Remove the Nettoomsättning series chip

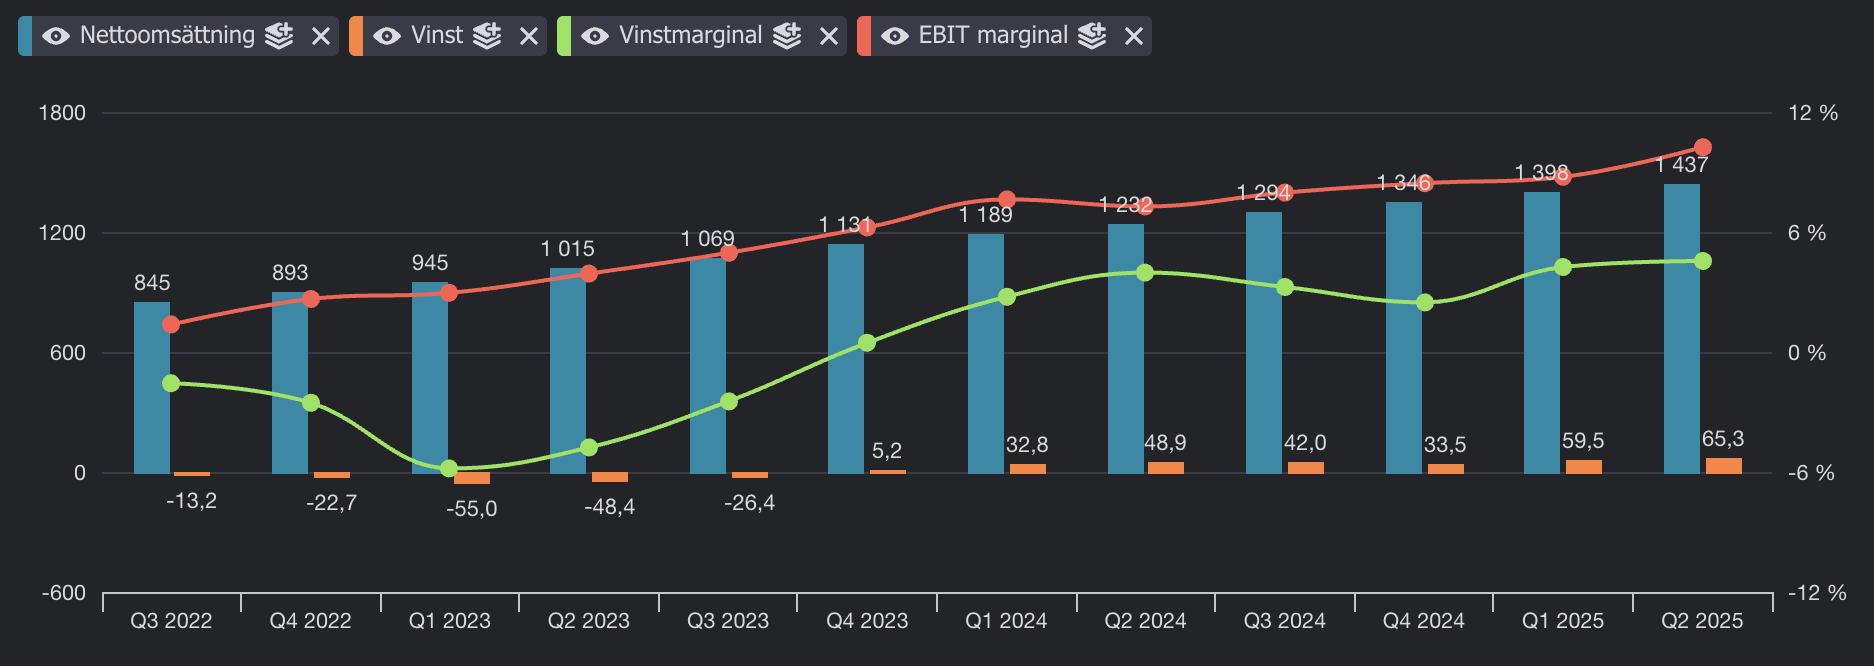[321, 36]
